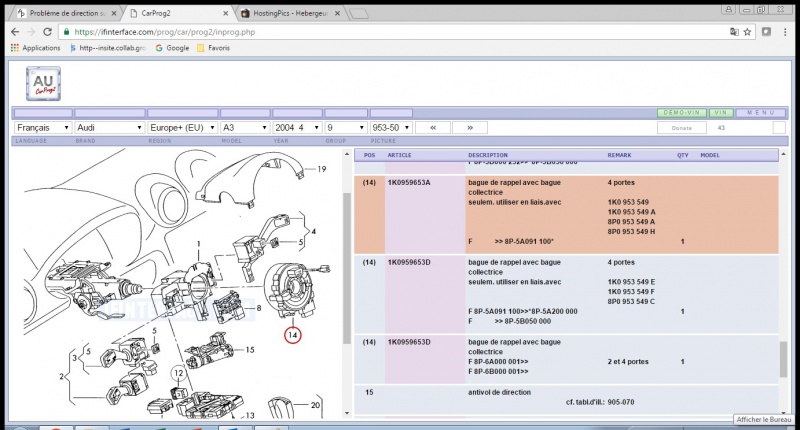
Task: Click the ARTICLE column header
Action: (399, 155)
